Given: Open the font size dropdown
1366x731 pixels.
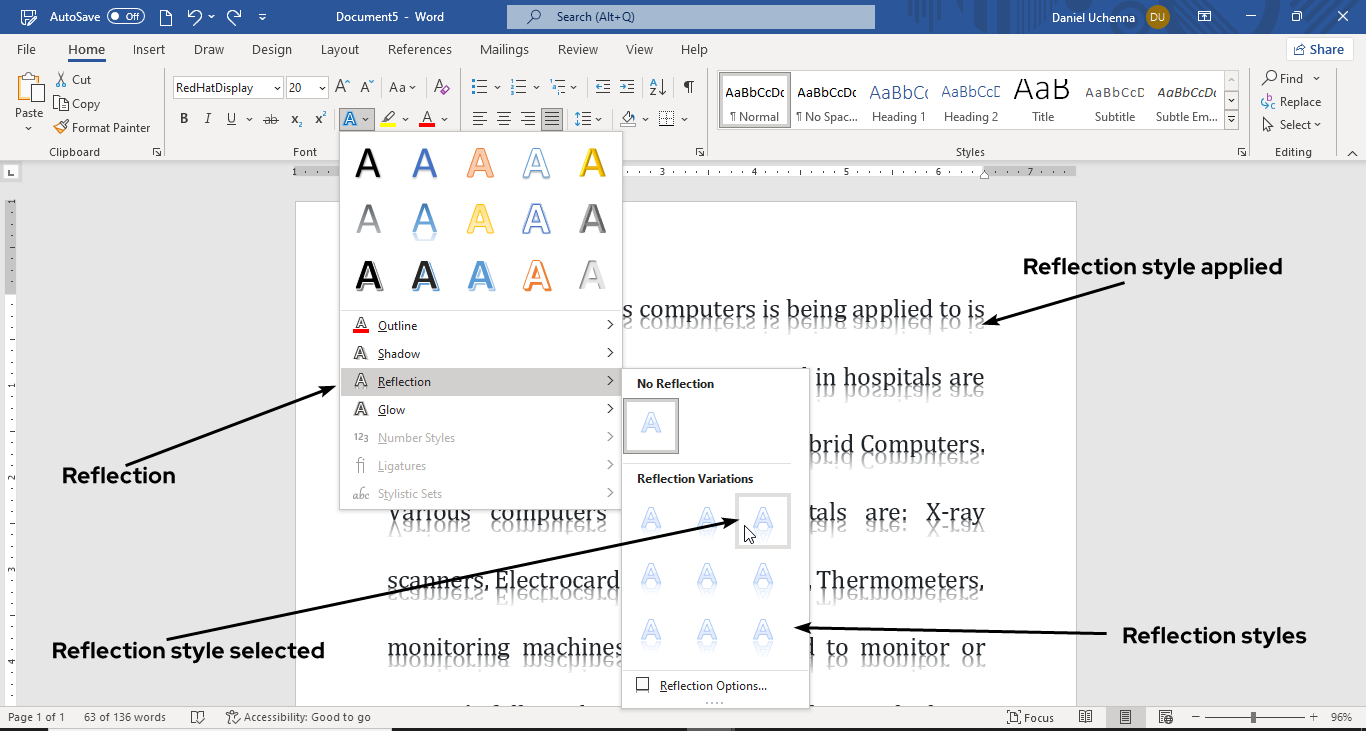Looking at the screenshot, I should click(x=322, y=88).
